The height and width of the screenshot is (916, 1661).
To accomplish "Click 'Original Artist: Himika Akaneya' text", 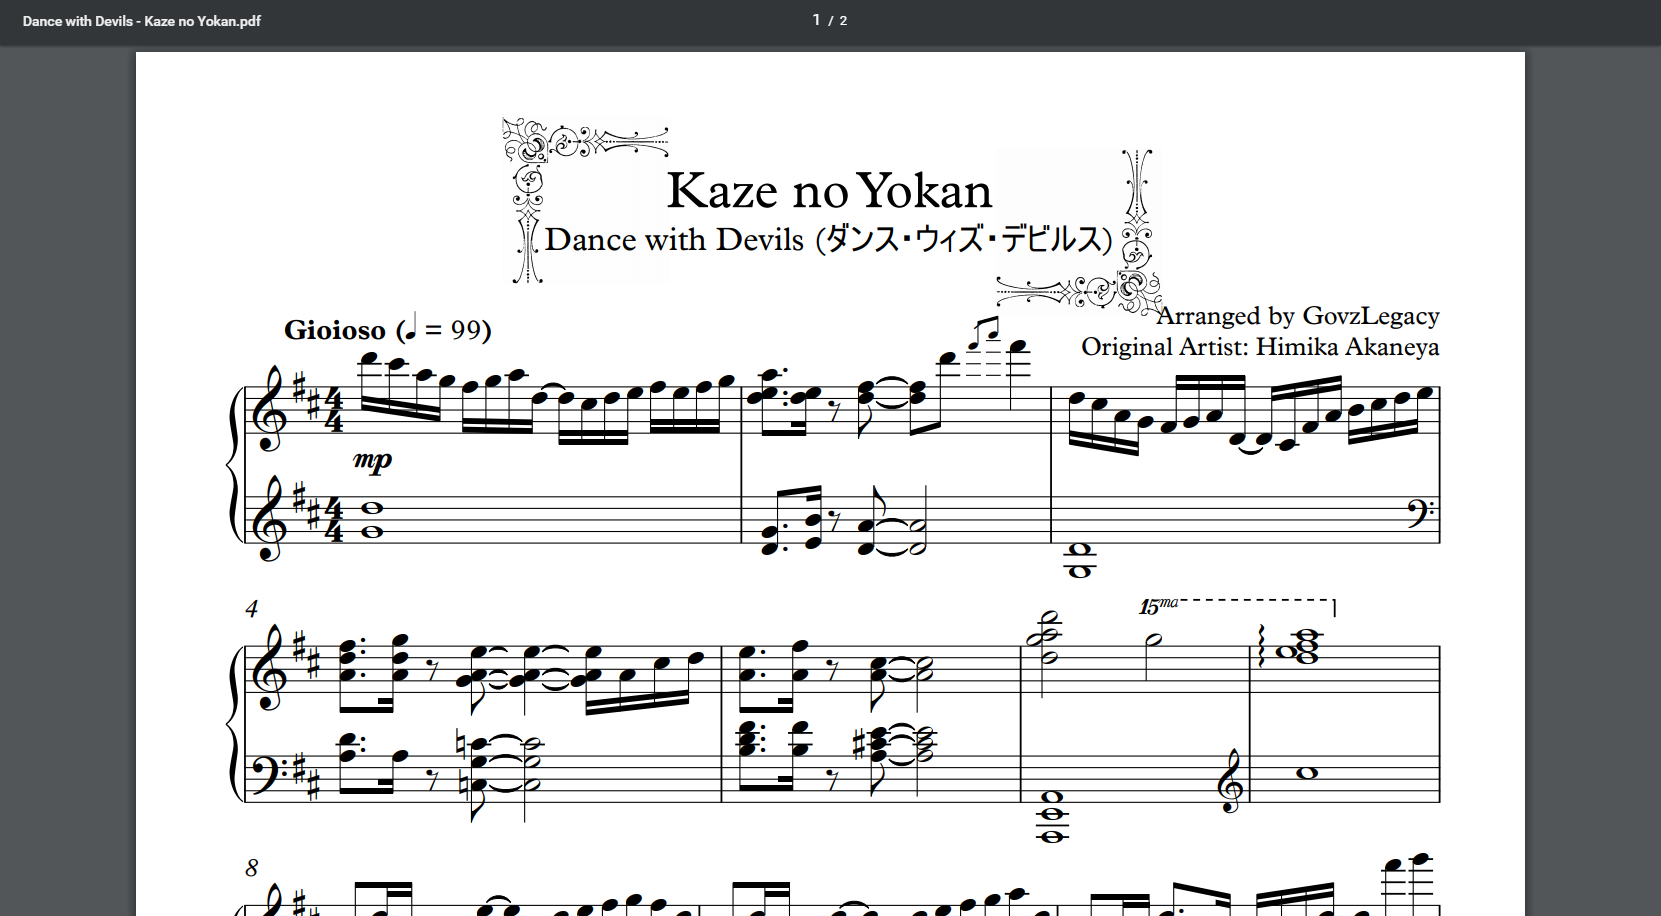I will pos(1260,347).
